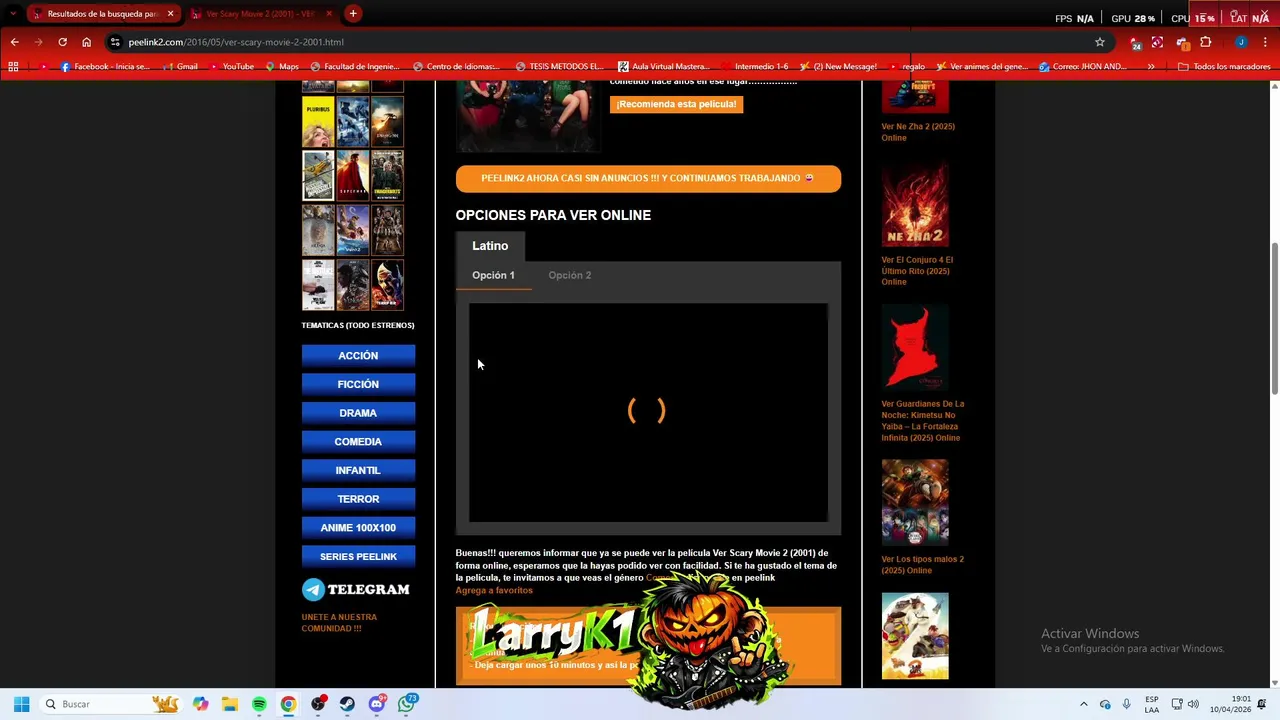Reload the current page

tap(62, 42)
